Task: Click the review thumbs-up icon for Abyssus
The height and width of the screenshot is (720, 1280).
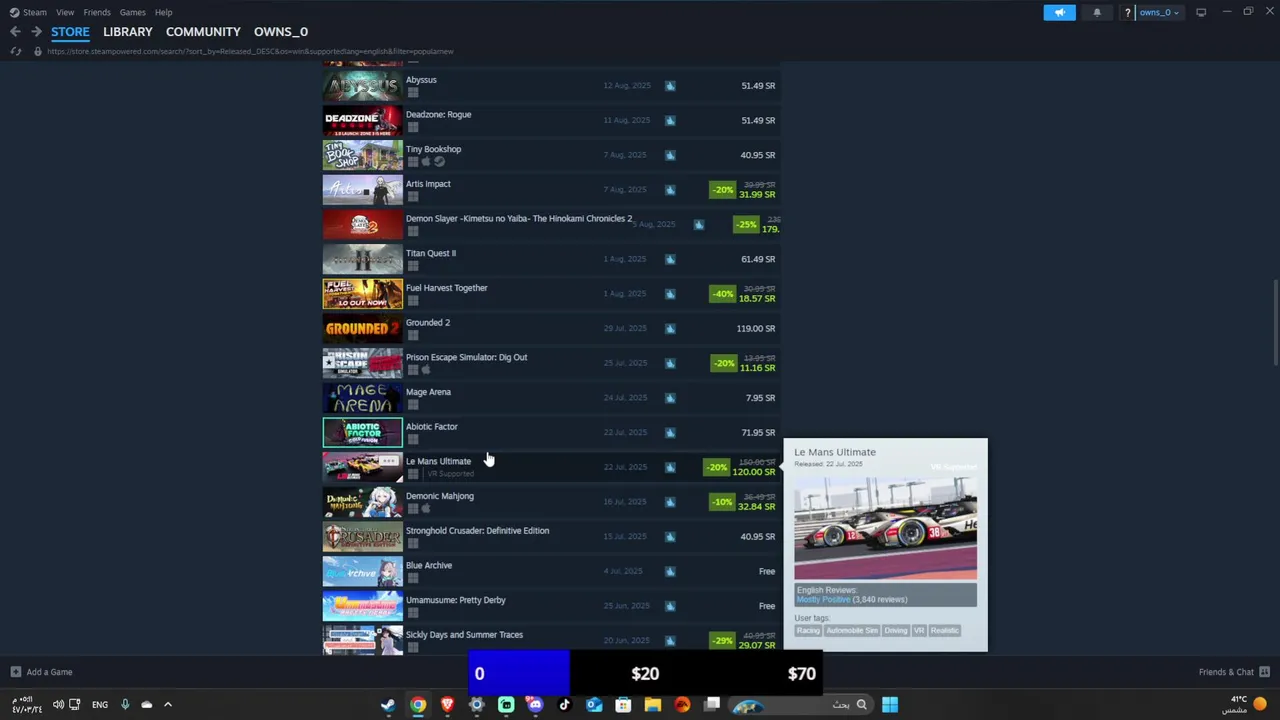Action: click(670, 86)
